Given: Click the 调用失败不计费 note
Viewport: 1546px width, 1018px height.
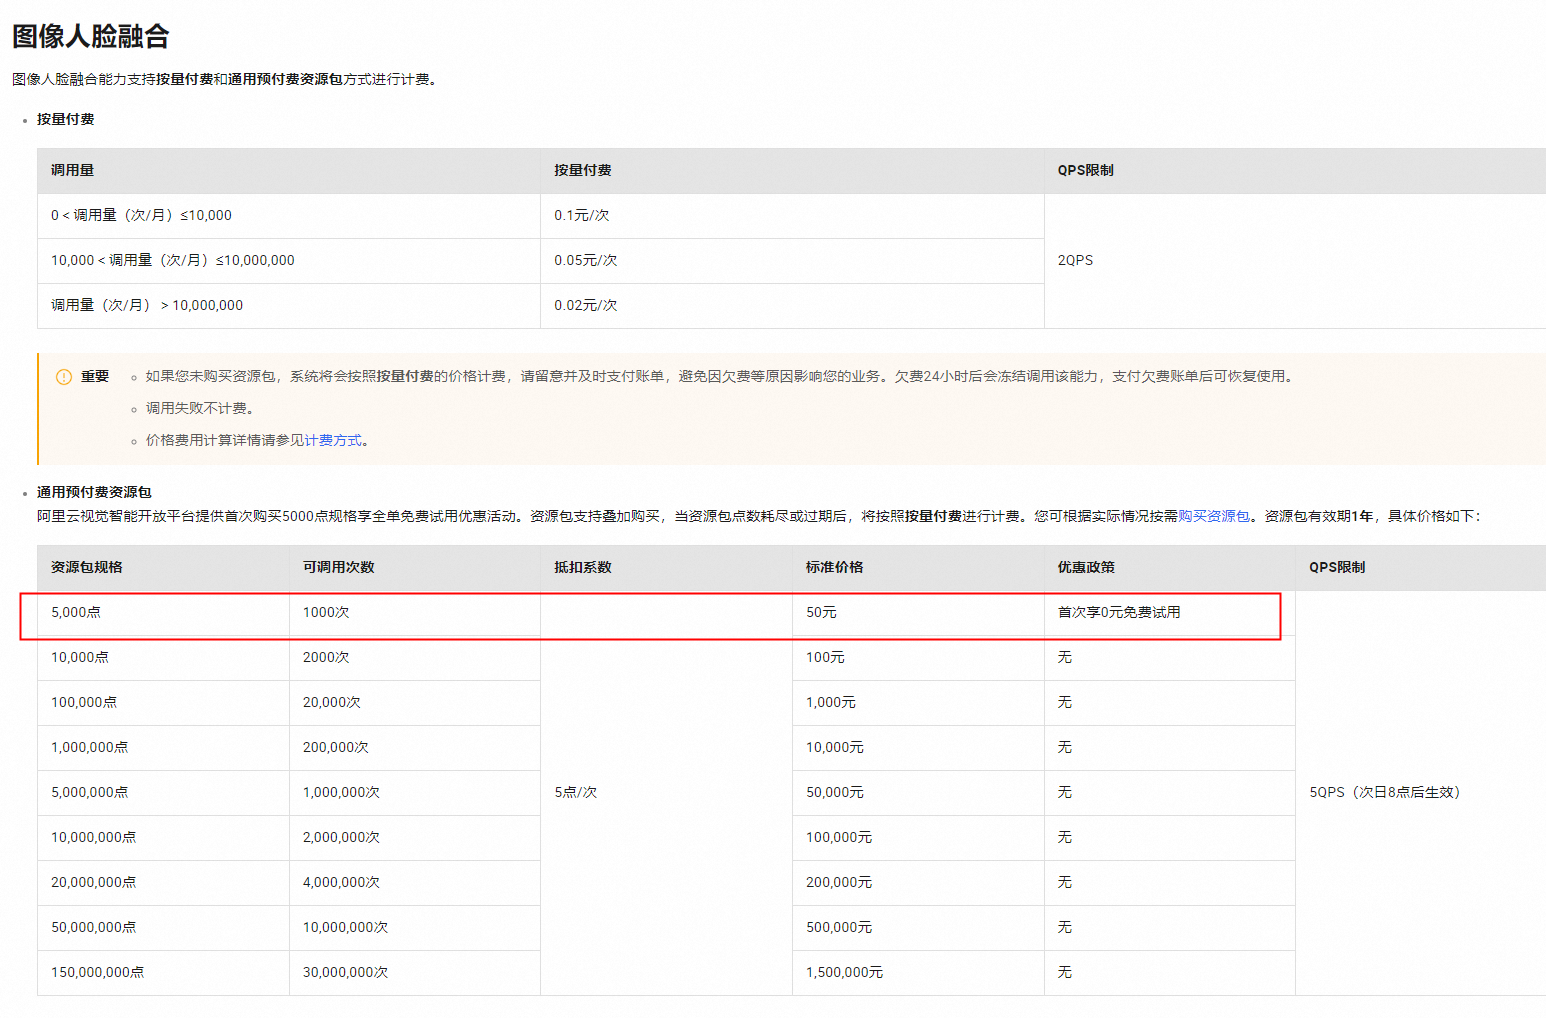Looking at the screenshot, I should point(200,408).
